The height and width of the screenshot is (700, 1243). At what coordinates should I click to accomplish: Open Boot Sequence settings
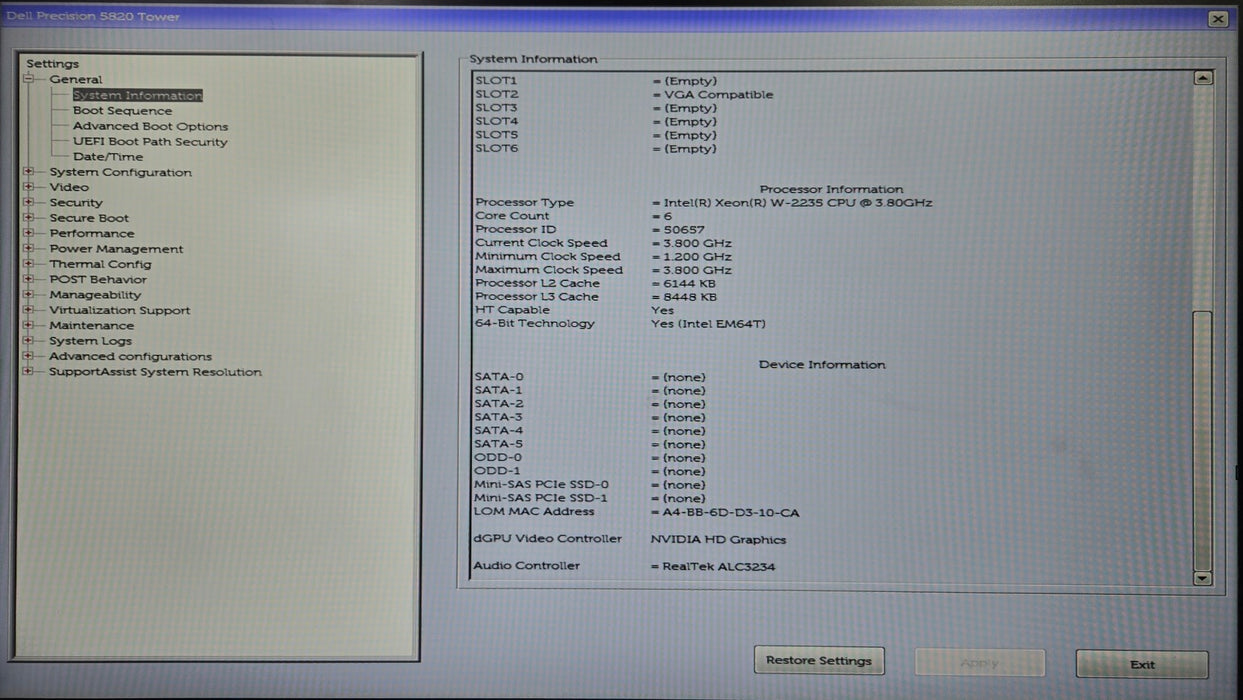(122, 111)
